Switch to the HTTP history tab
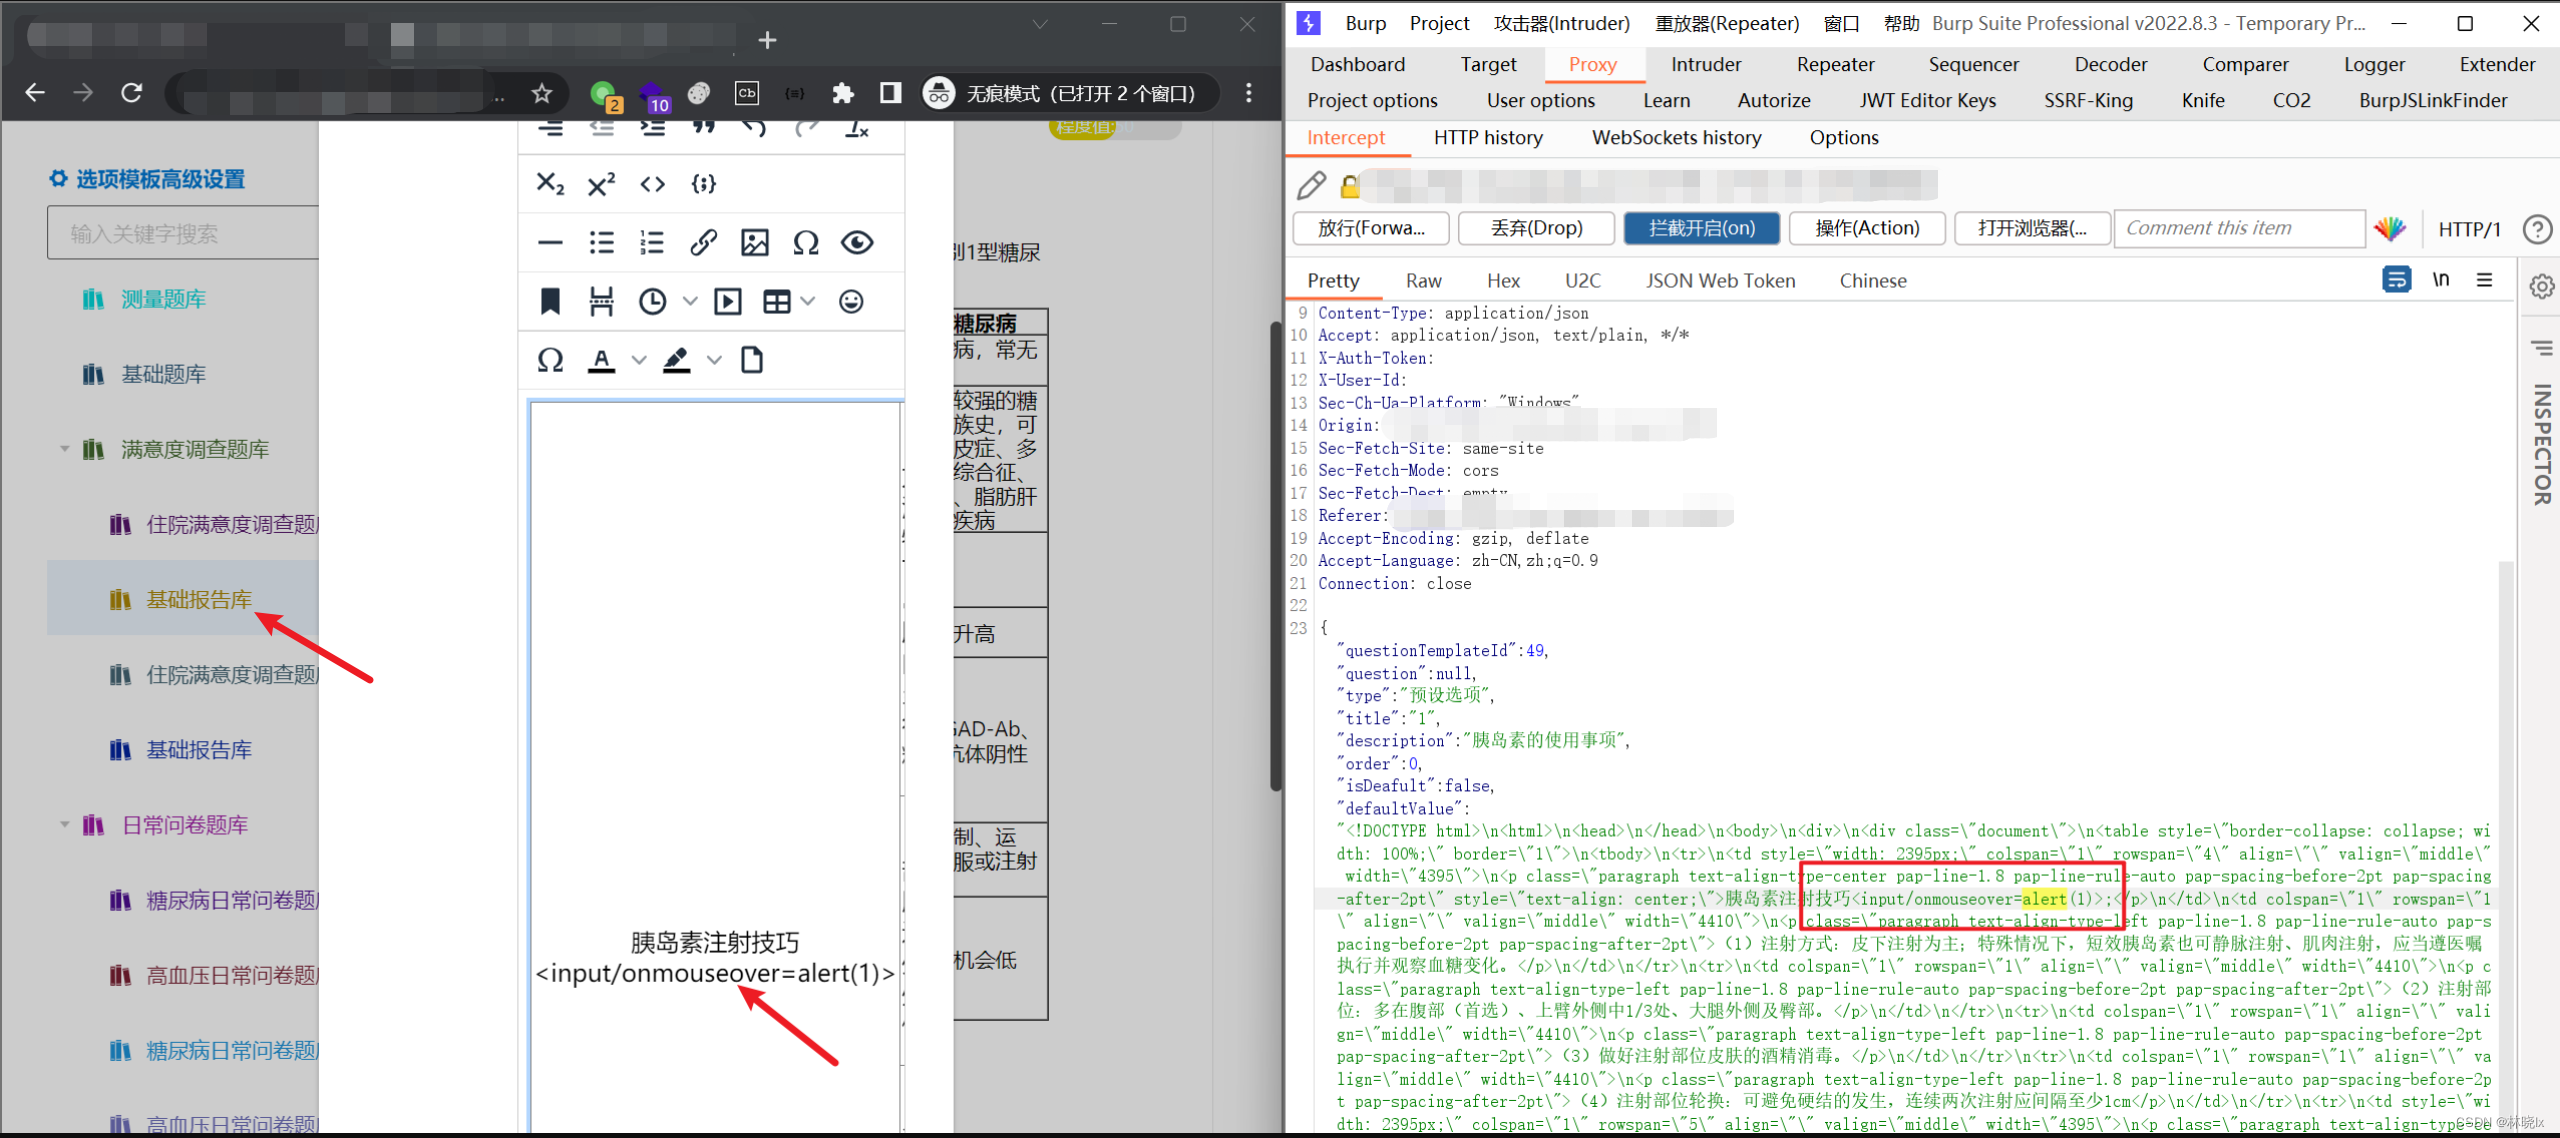The width and height of the screenshot is (2560, 1138). click(1489, 138)
